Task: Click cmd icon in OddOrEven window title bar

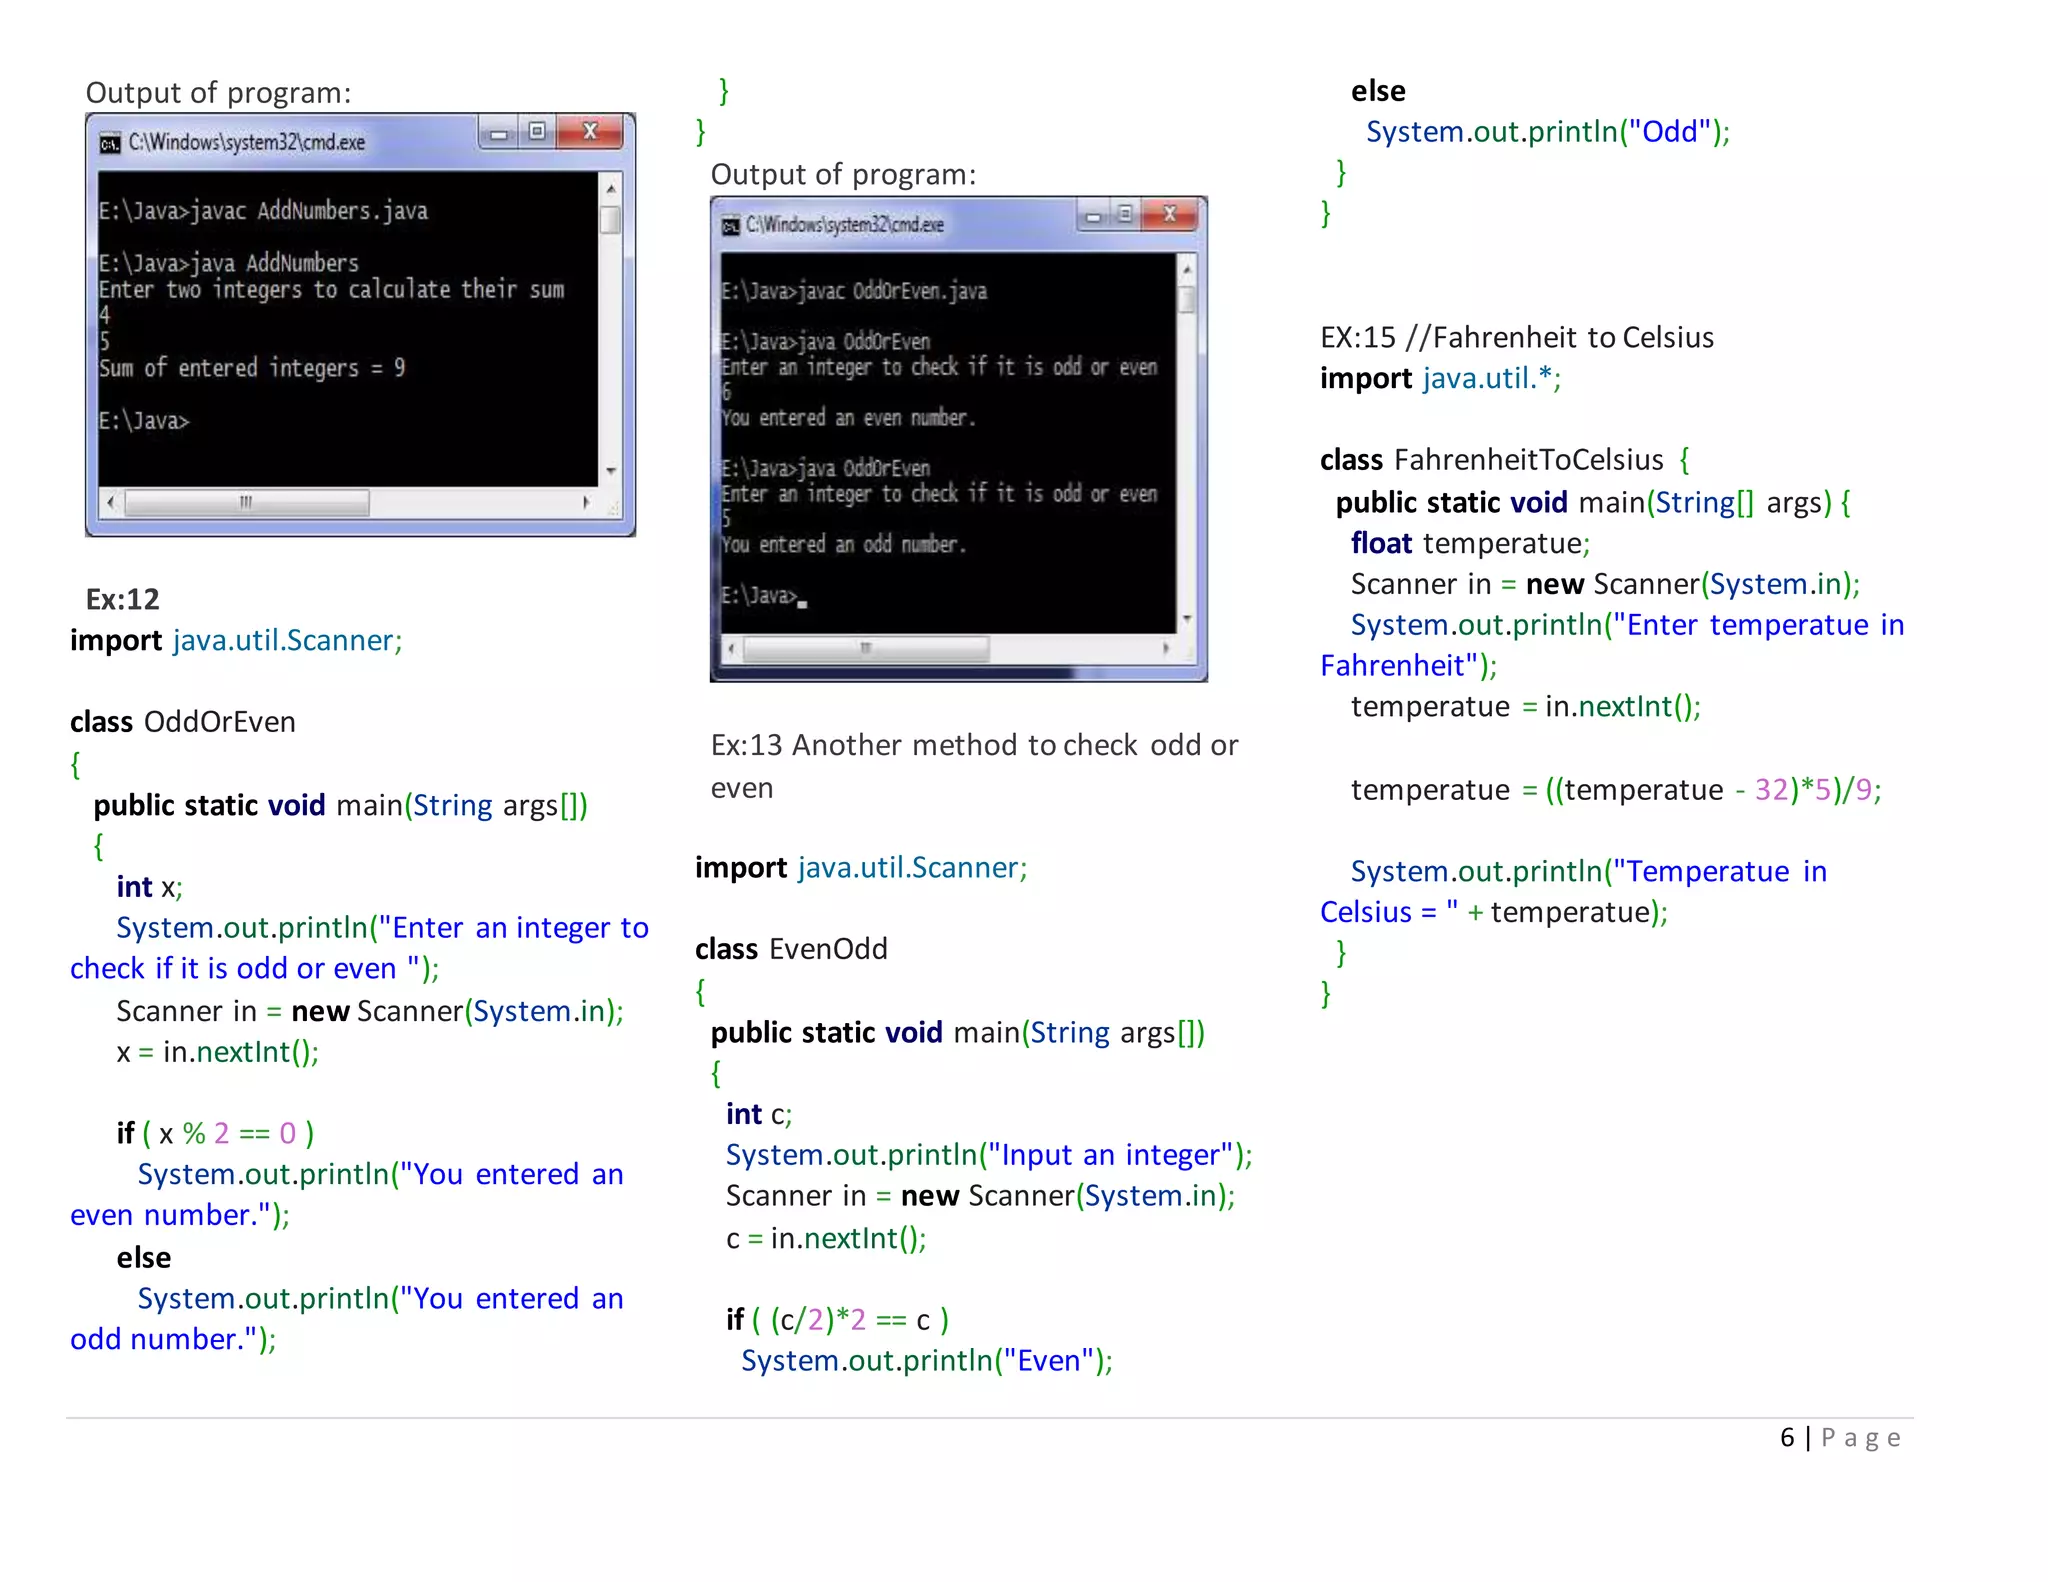Action: pos(731,227)
